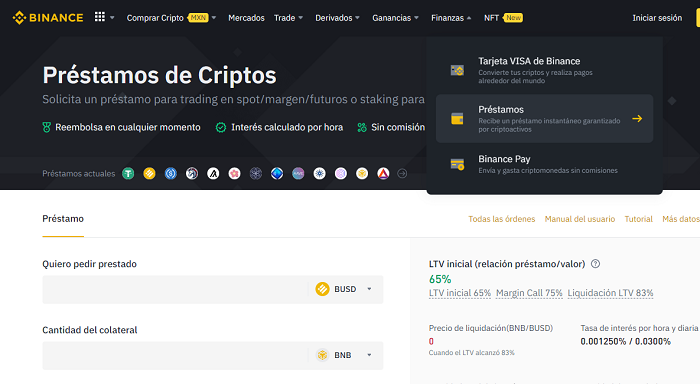Click the New badge beside NFT

pos(513,18)
